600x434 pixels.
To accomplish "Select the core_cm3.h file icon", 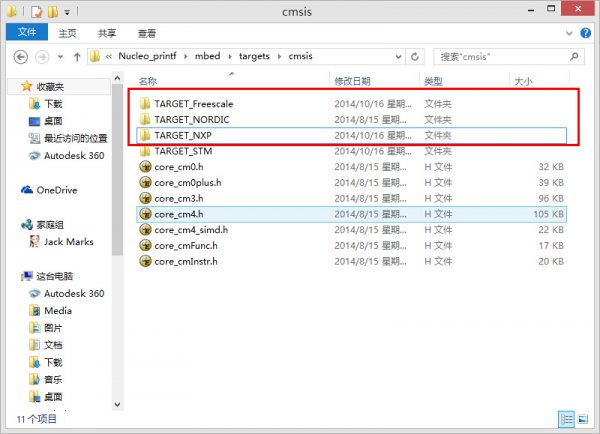I will [x=145, y=198].
